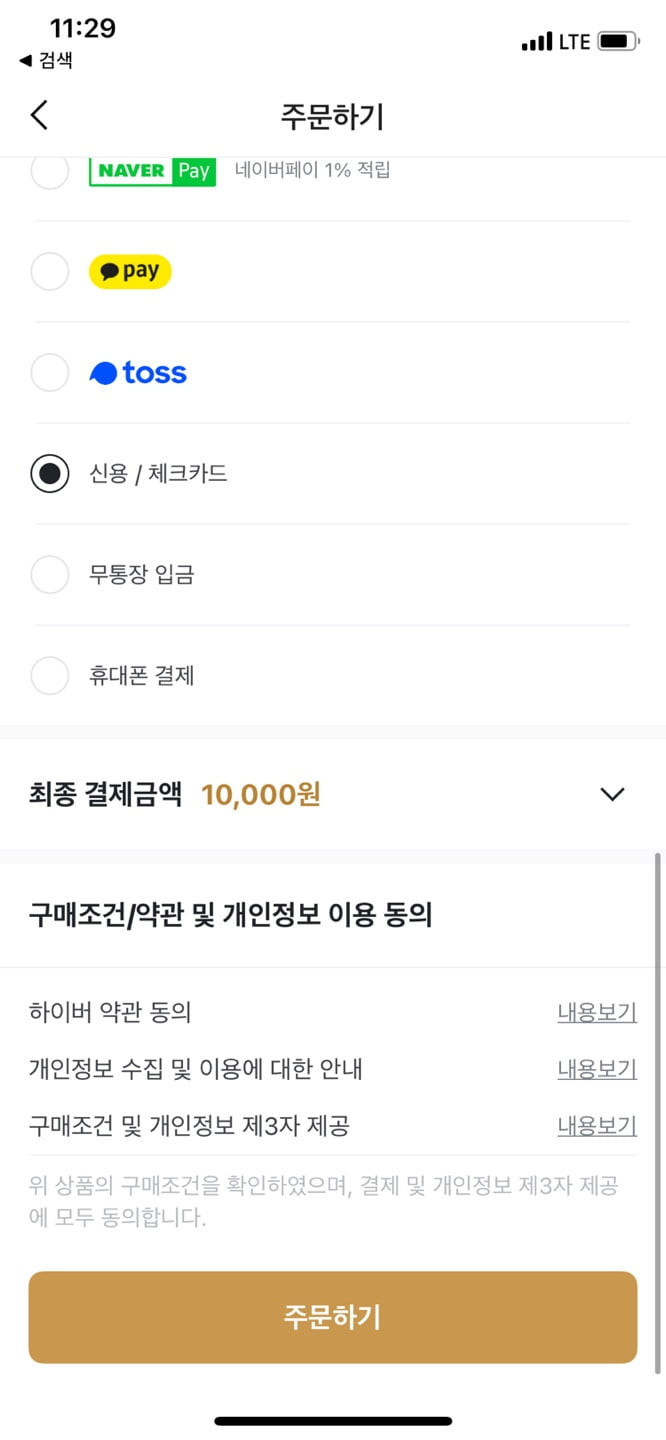Viewport: 666px width, 1440px height.
Task: Tap the toss logo
Action: [138, 373]
